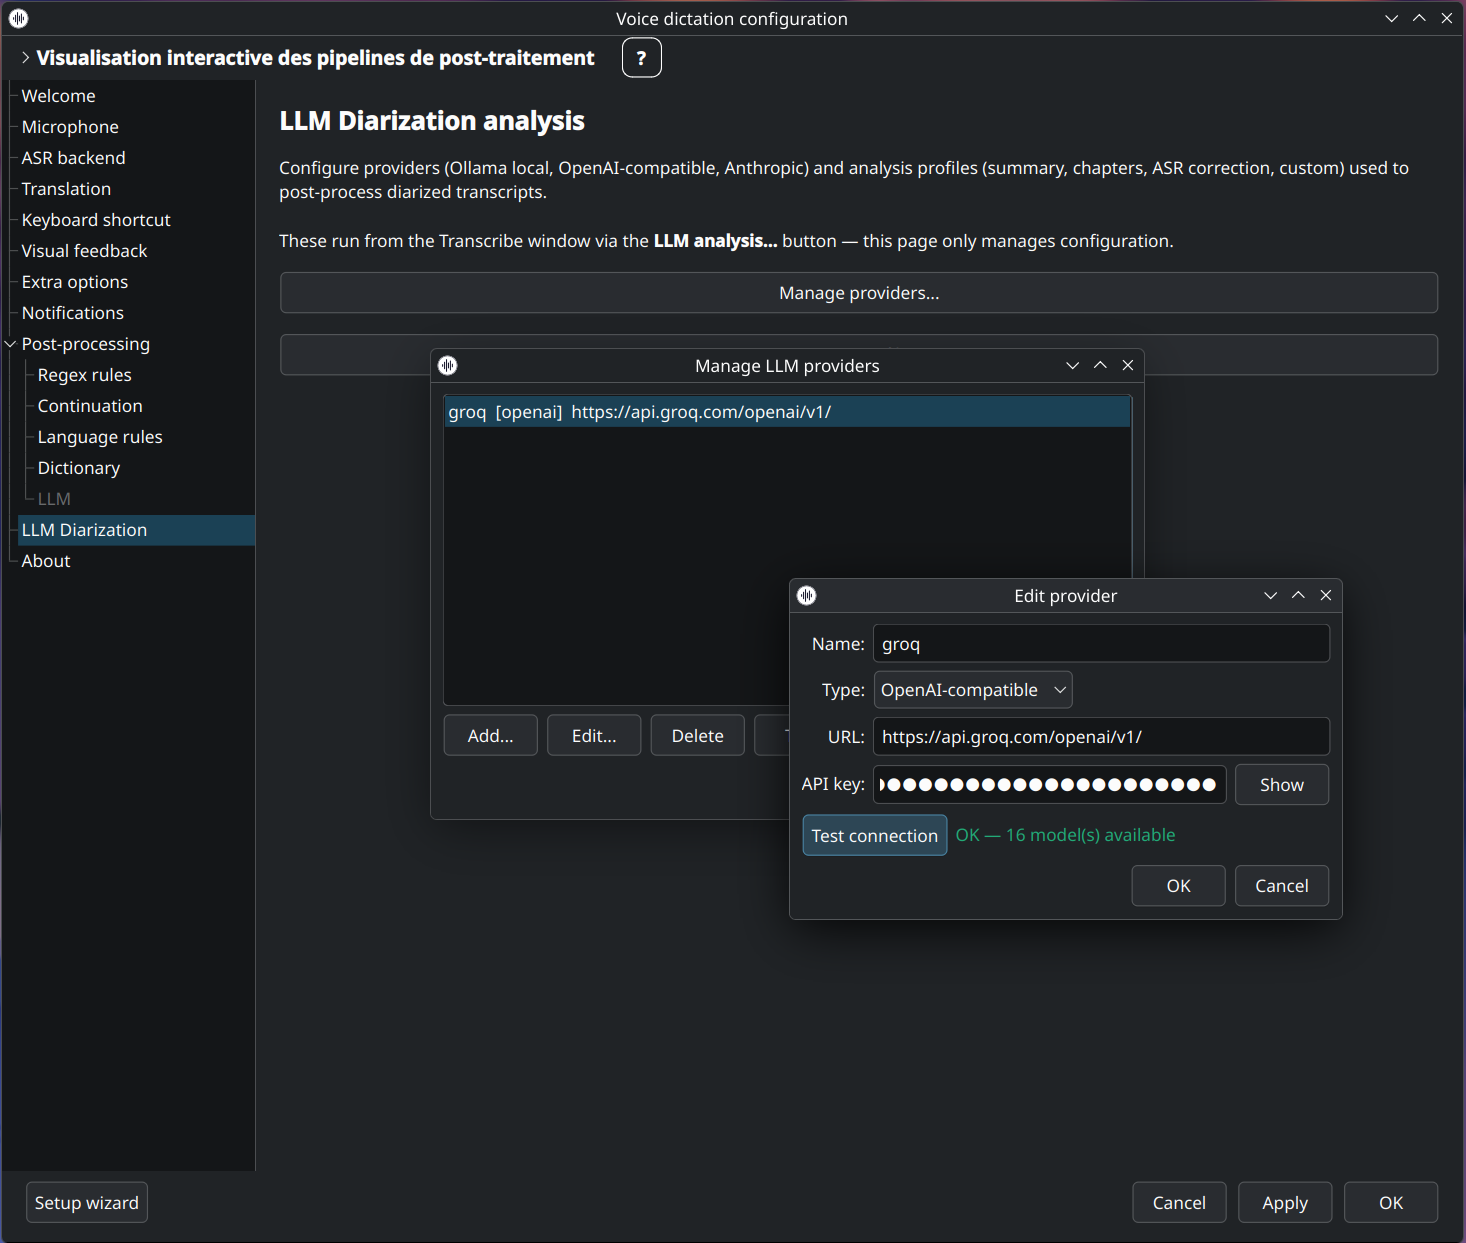Image resolution: width=1466 pixels, height=1243 pixels.
Task: Select the Post-processing tree item
Action: click(x=86, y=344)
